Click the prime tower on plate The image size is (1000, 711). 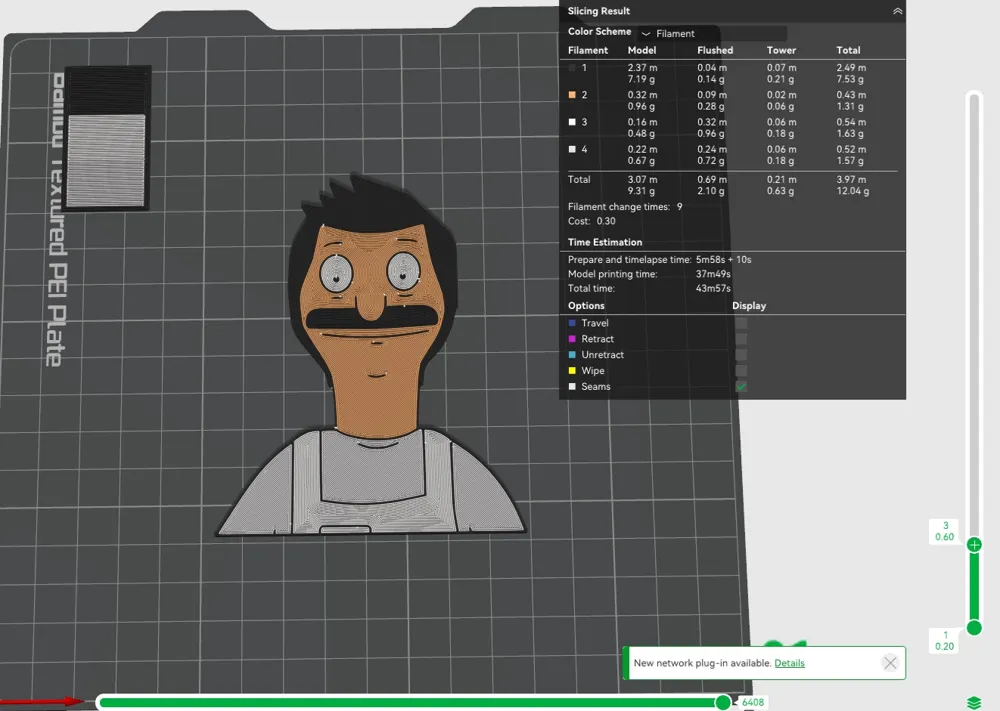point(107,138)
